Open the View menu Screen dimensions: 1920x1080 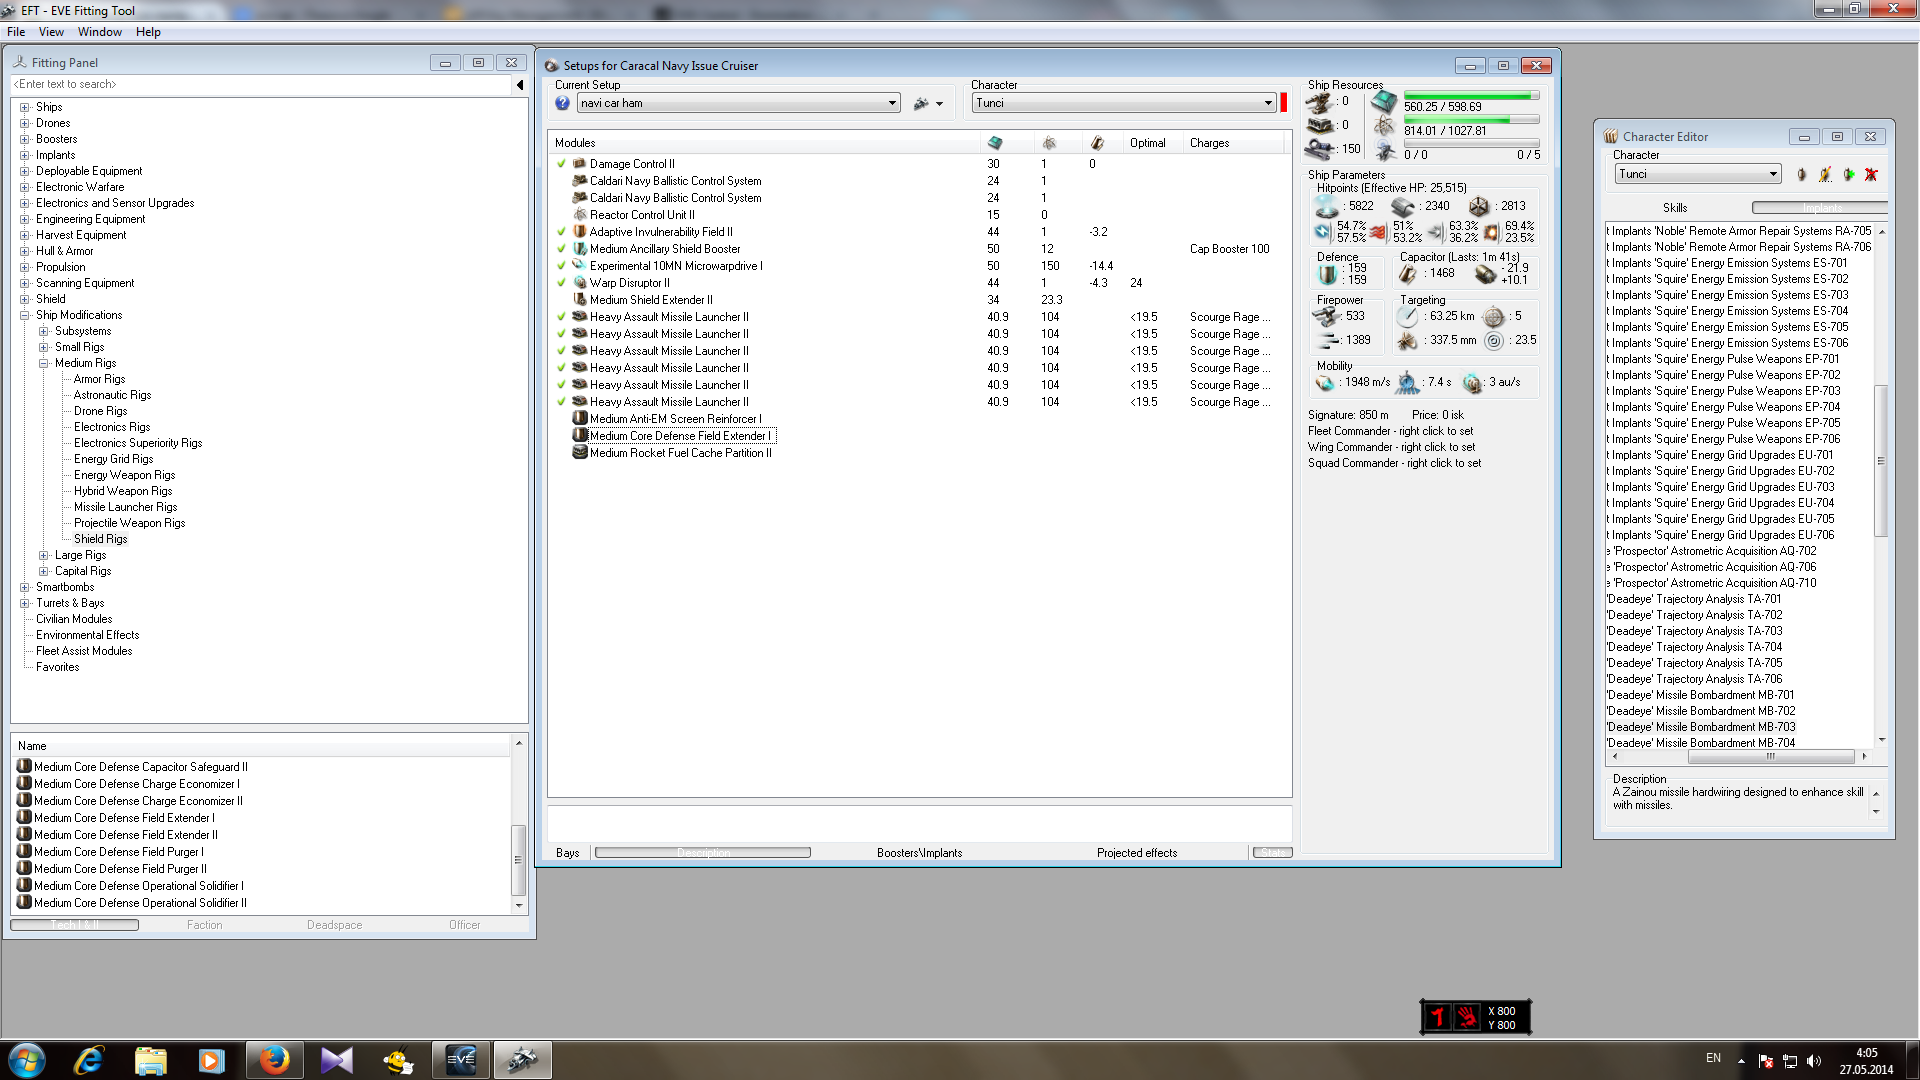click(x=51, y=32)
